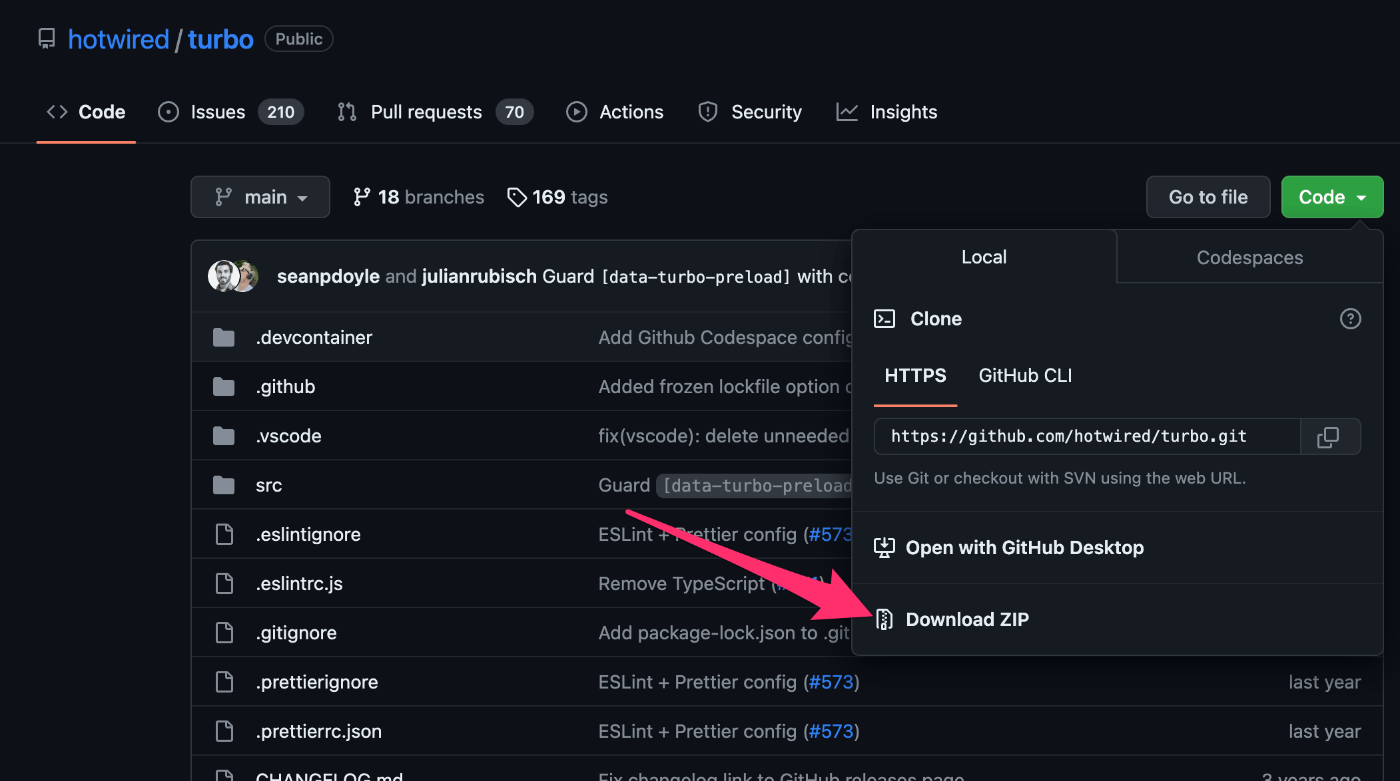This screenshot has width=1400, height=781.
Task: Open the src folder
Action: click(x=269, y=485)
